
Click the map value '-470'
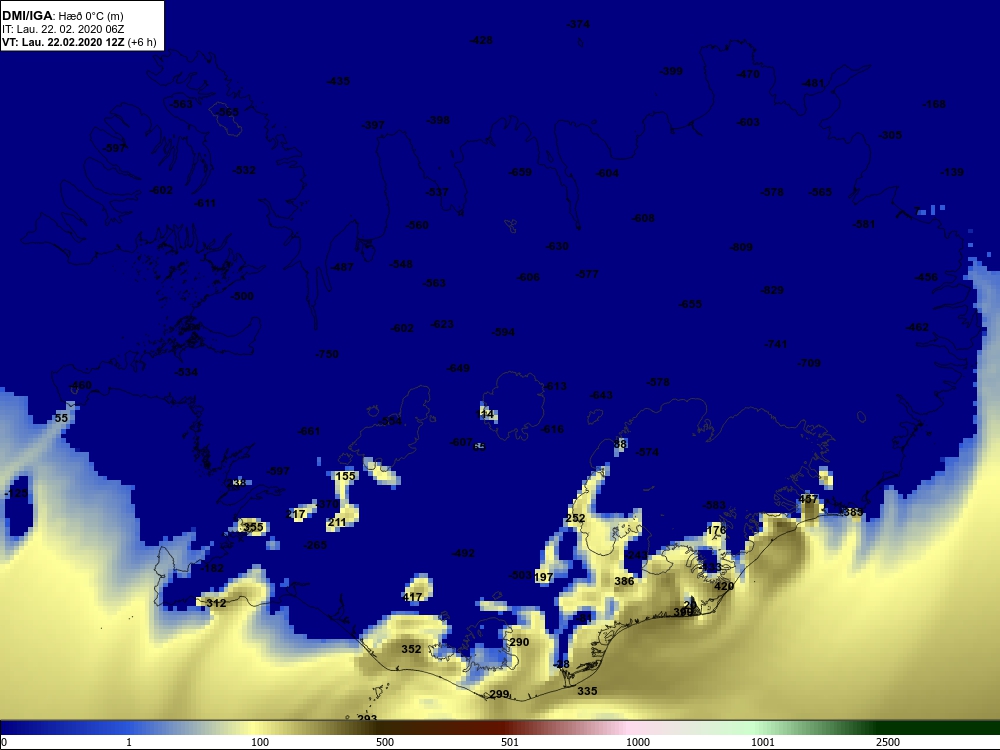[x=748, y=74]
